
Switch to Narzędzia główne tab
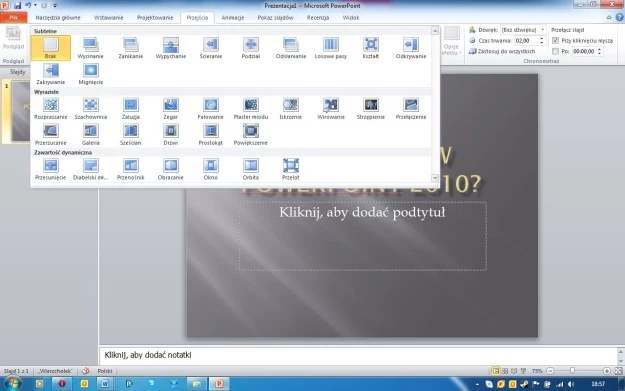58,18
